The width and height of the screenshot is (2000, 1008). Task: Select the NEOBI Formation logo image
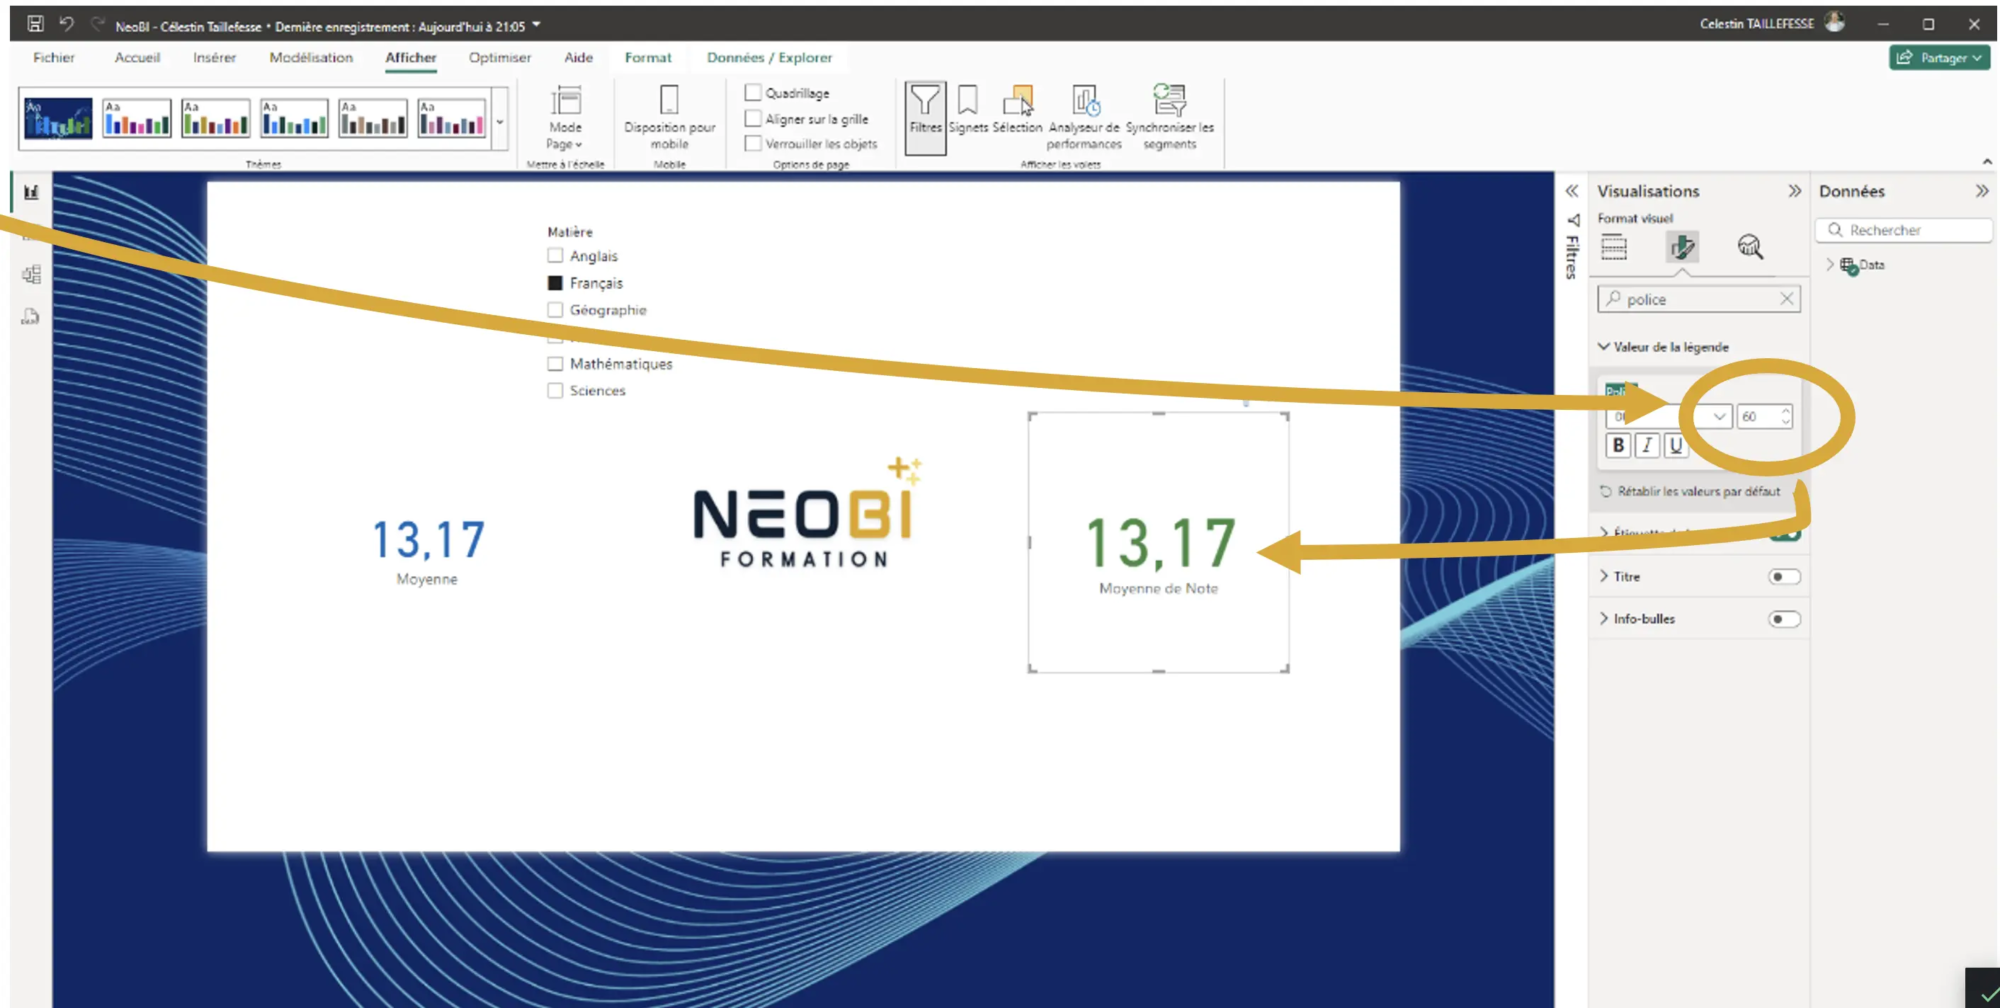[x=806, y=515]
